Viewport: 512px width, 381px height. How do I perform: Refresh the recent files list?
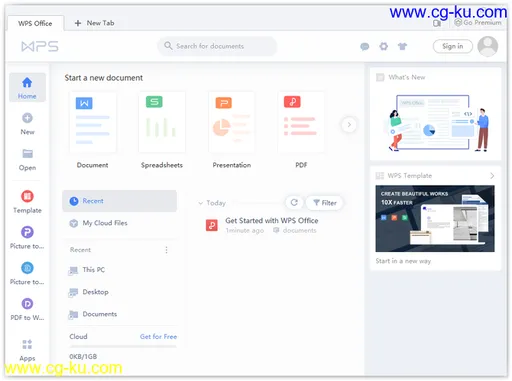(294, 203)
